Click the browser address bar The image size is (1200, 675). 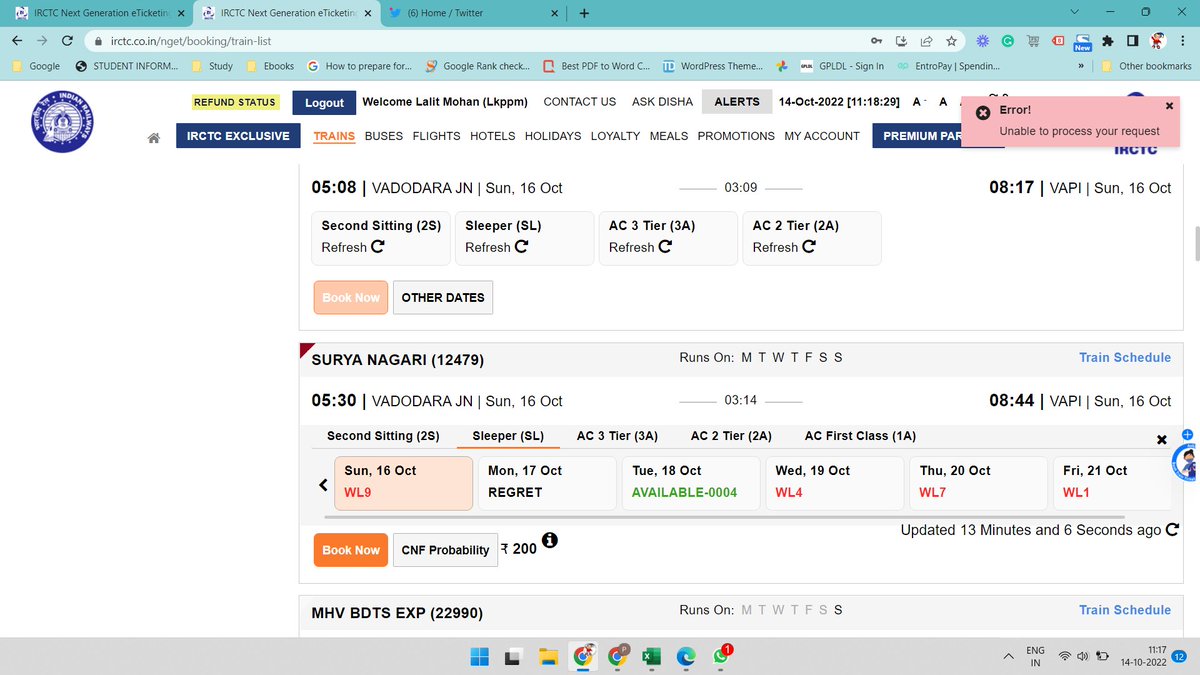pyautogui.click(x=480, y=41)
